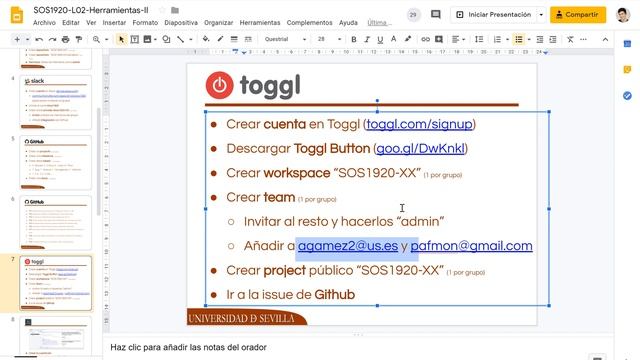This screenshot has height=360, width=640.
Task: Open the comment history icon
Action: click(x=436, y=15)
